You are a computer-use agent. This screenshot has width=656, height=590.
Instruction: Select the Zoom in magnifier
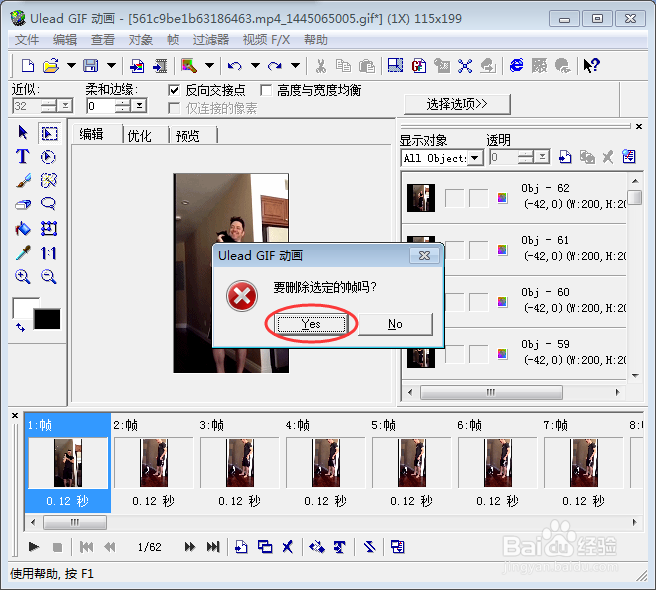pos(22,277)
